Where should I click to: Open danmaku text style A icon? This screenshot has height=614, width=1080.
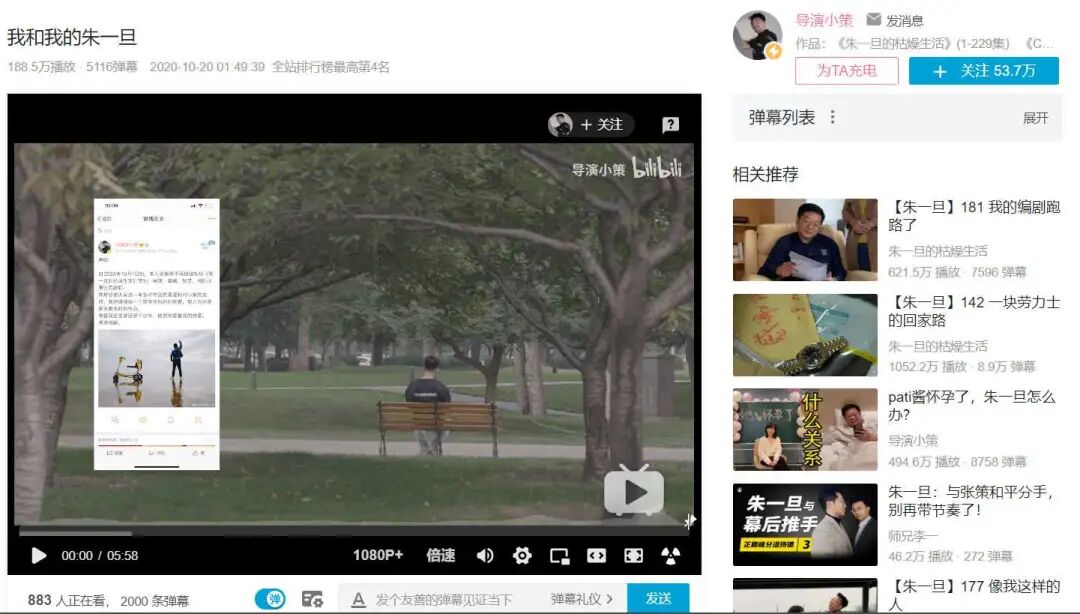tap(358, 600)
